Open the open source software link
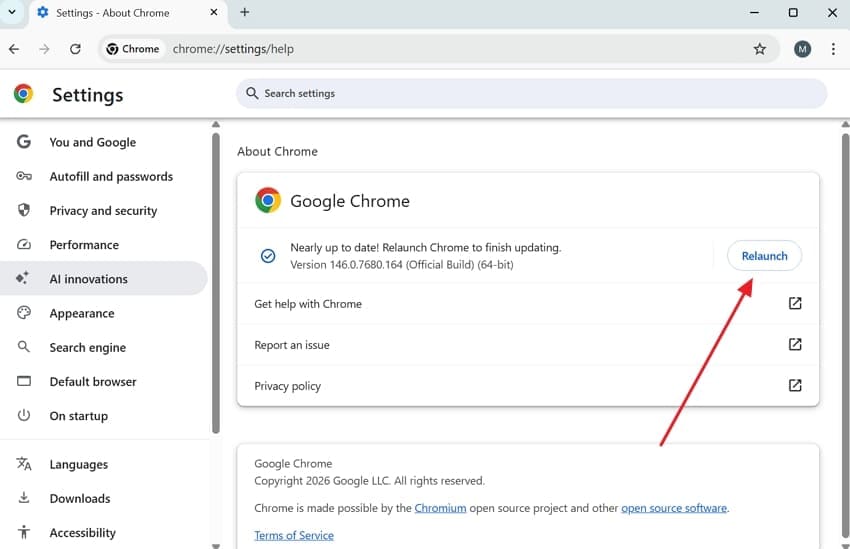850x549 pixels. click(x=674, y=508)
